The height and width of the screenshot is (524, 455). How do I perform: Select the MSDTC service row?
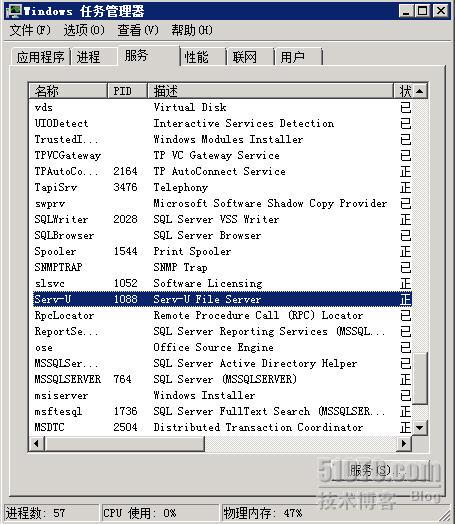220,427
